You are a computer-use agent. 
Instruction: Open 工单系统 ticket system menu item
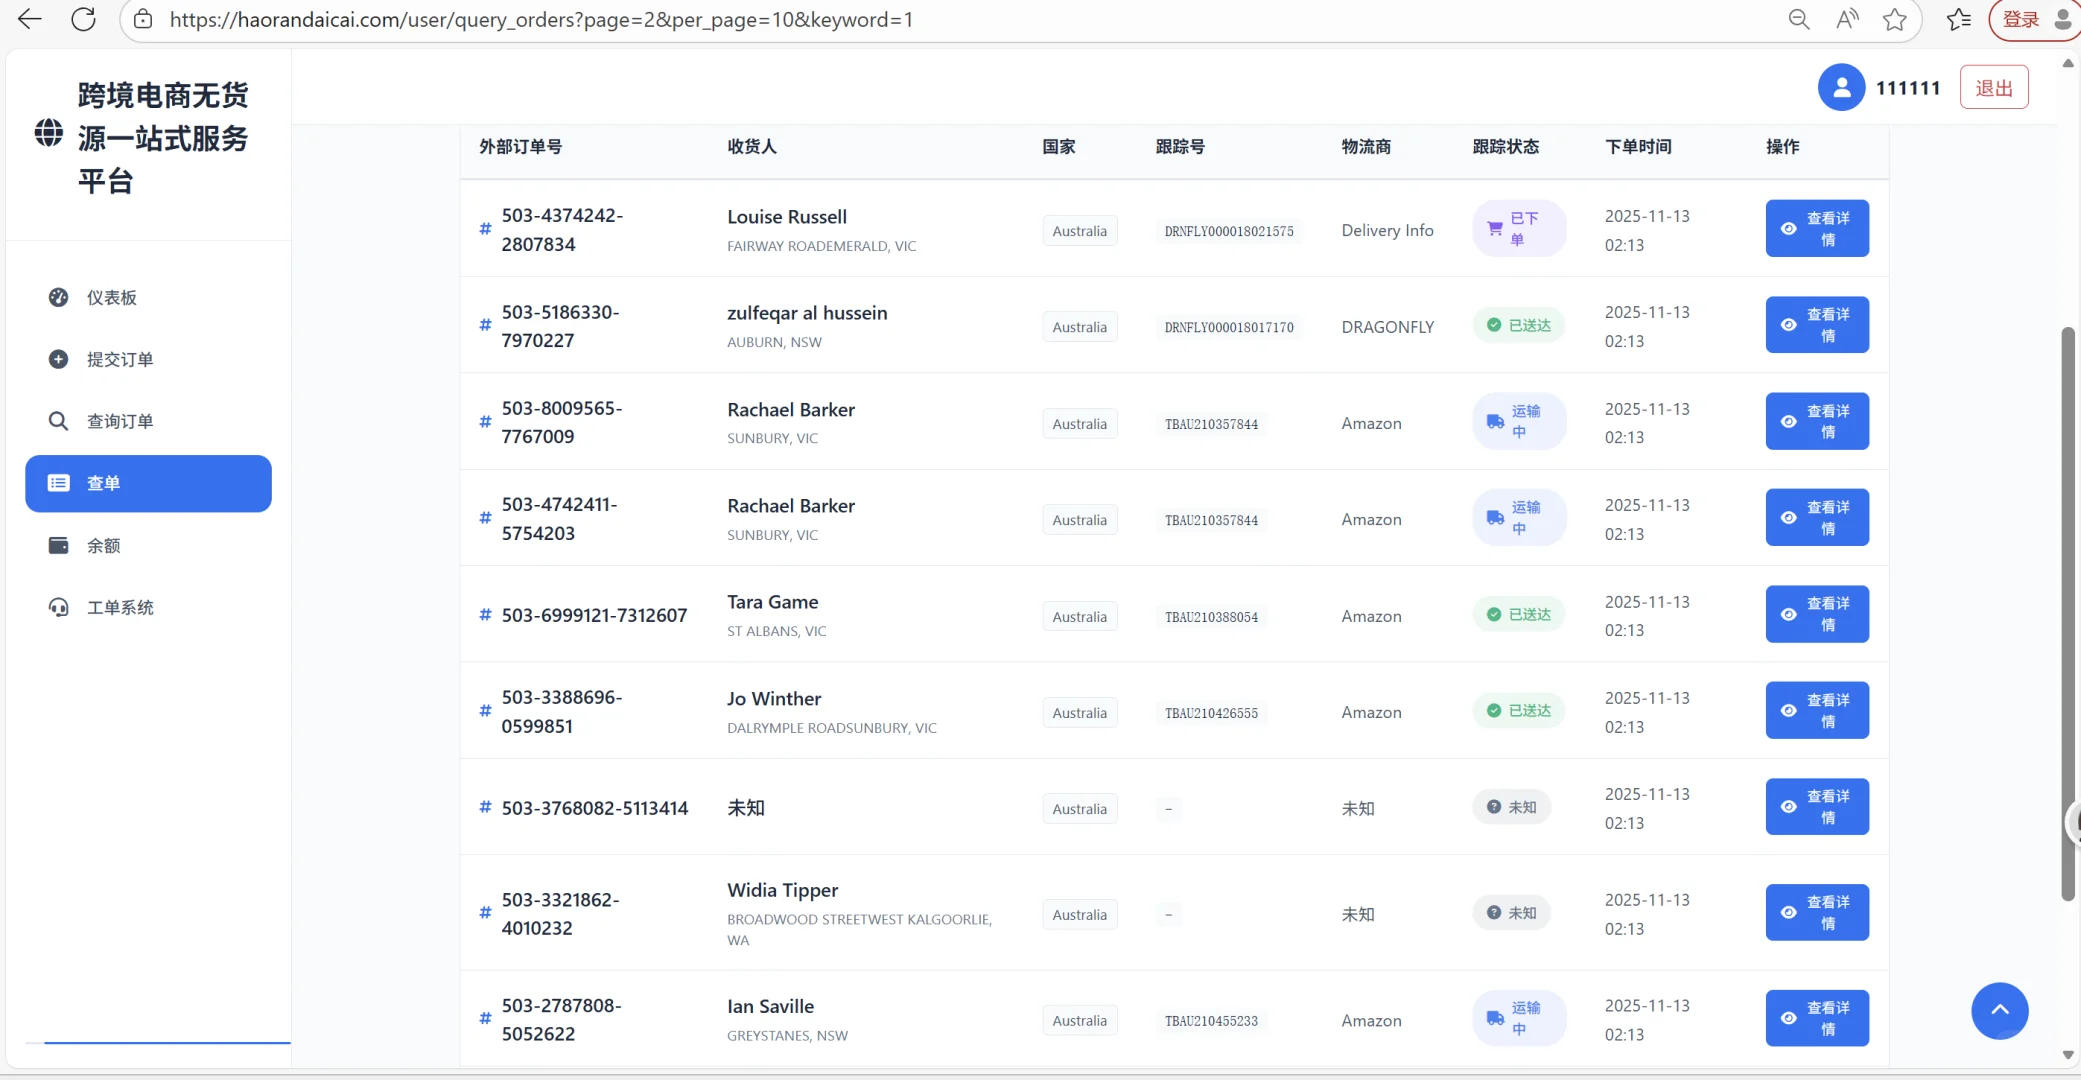(x=119, y=608)
